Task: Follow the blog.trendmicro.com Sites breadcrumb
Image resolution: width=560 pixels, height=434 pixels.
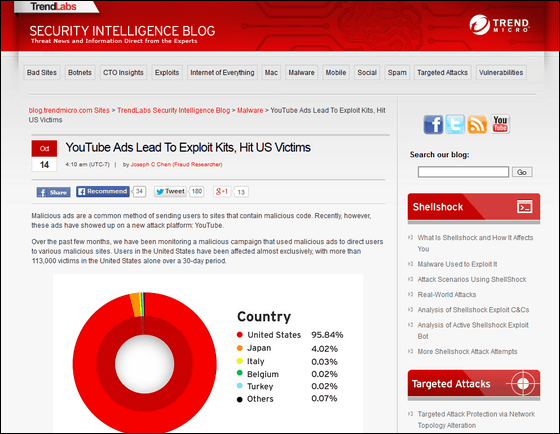Action: (69, 110)
